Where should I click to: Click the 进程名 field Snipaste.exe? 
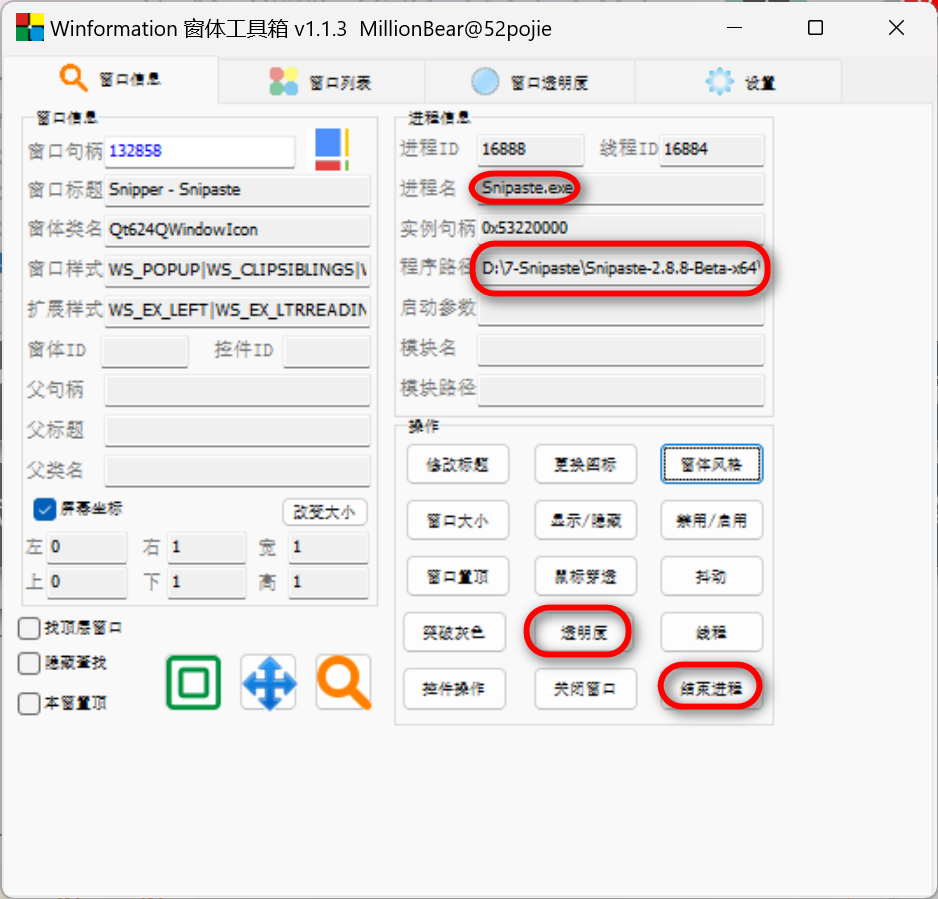(x=620, y=189)
